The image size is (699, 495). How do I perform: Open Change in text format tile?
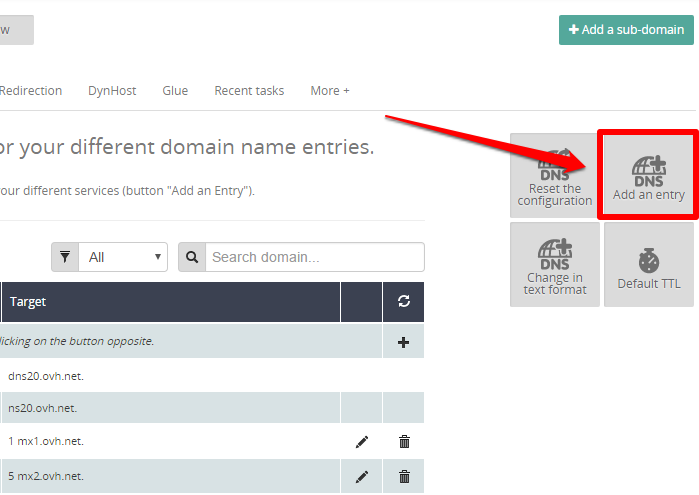coord(555,264)
